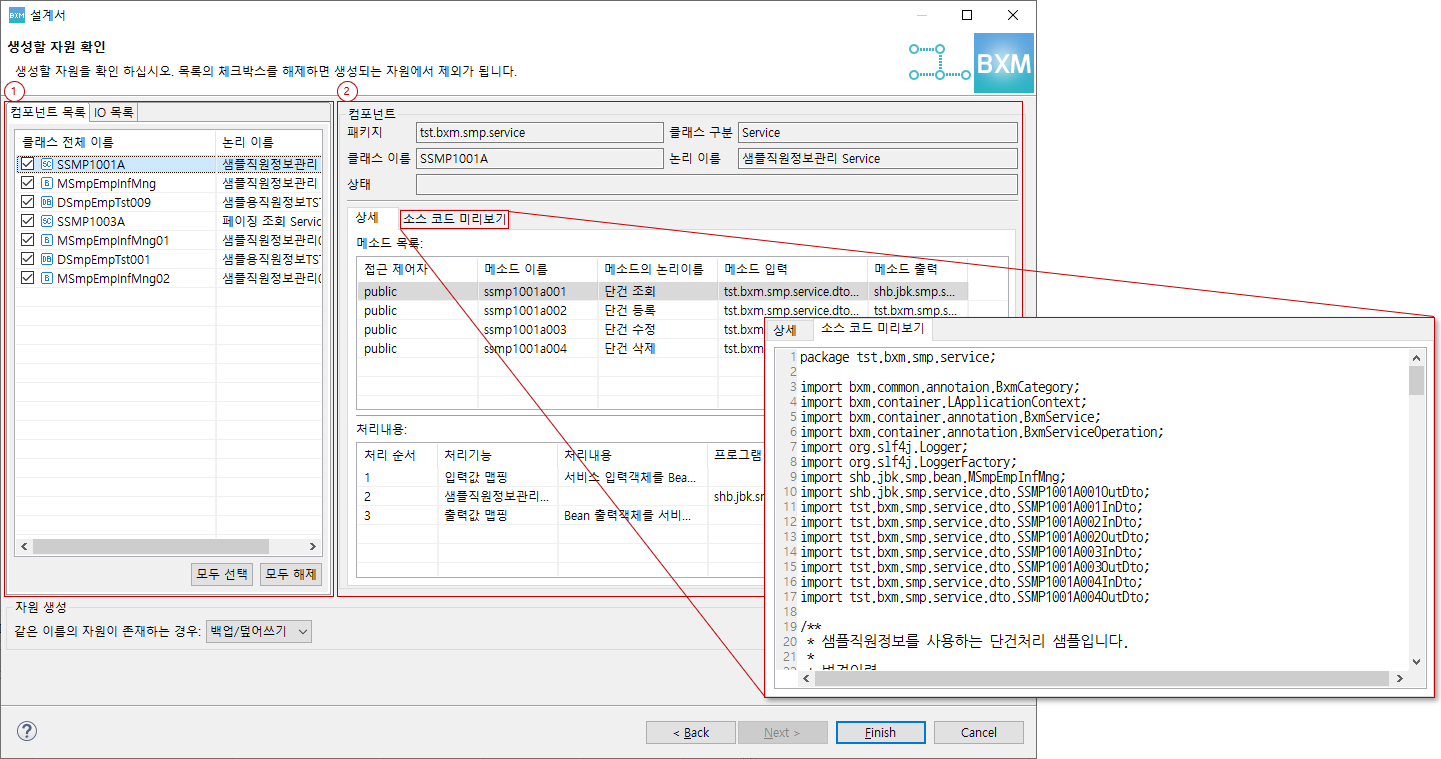The image size is (1441, 759).
Task: Select the SC service icon beside SSMP1001A
Action: (x=46, y=163)
